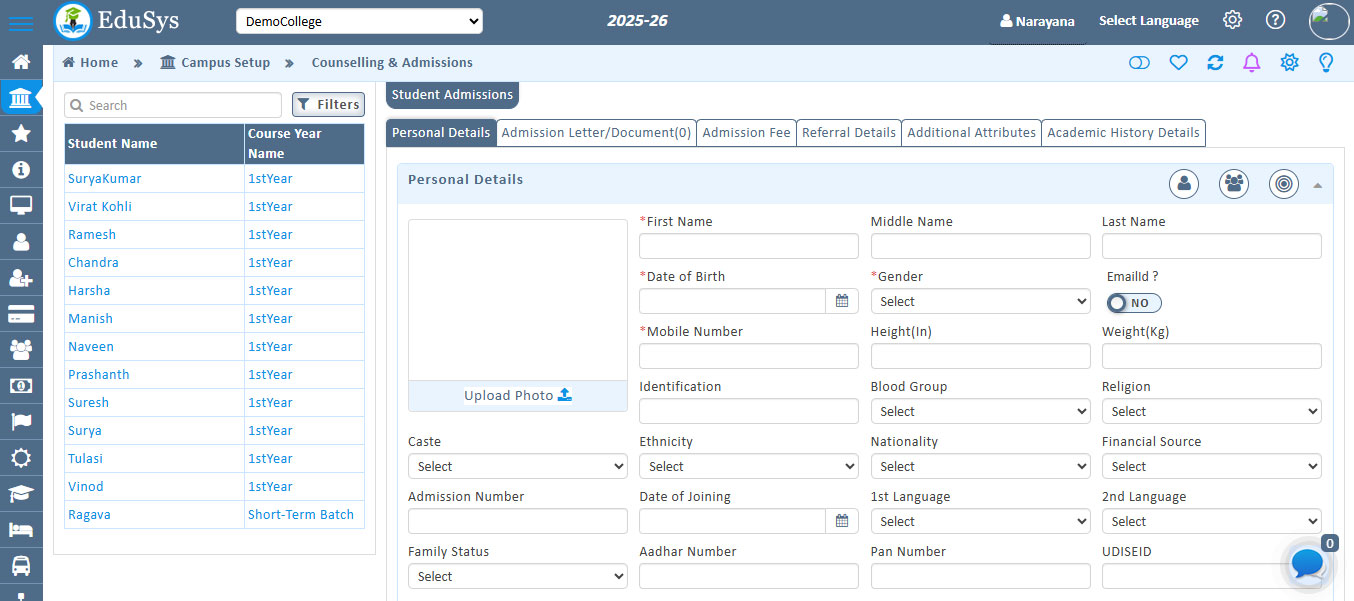1354x601 pixels.
Task: Select student Virat Kohli from list
Action: point(100,207)
